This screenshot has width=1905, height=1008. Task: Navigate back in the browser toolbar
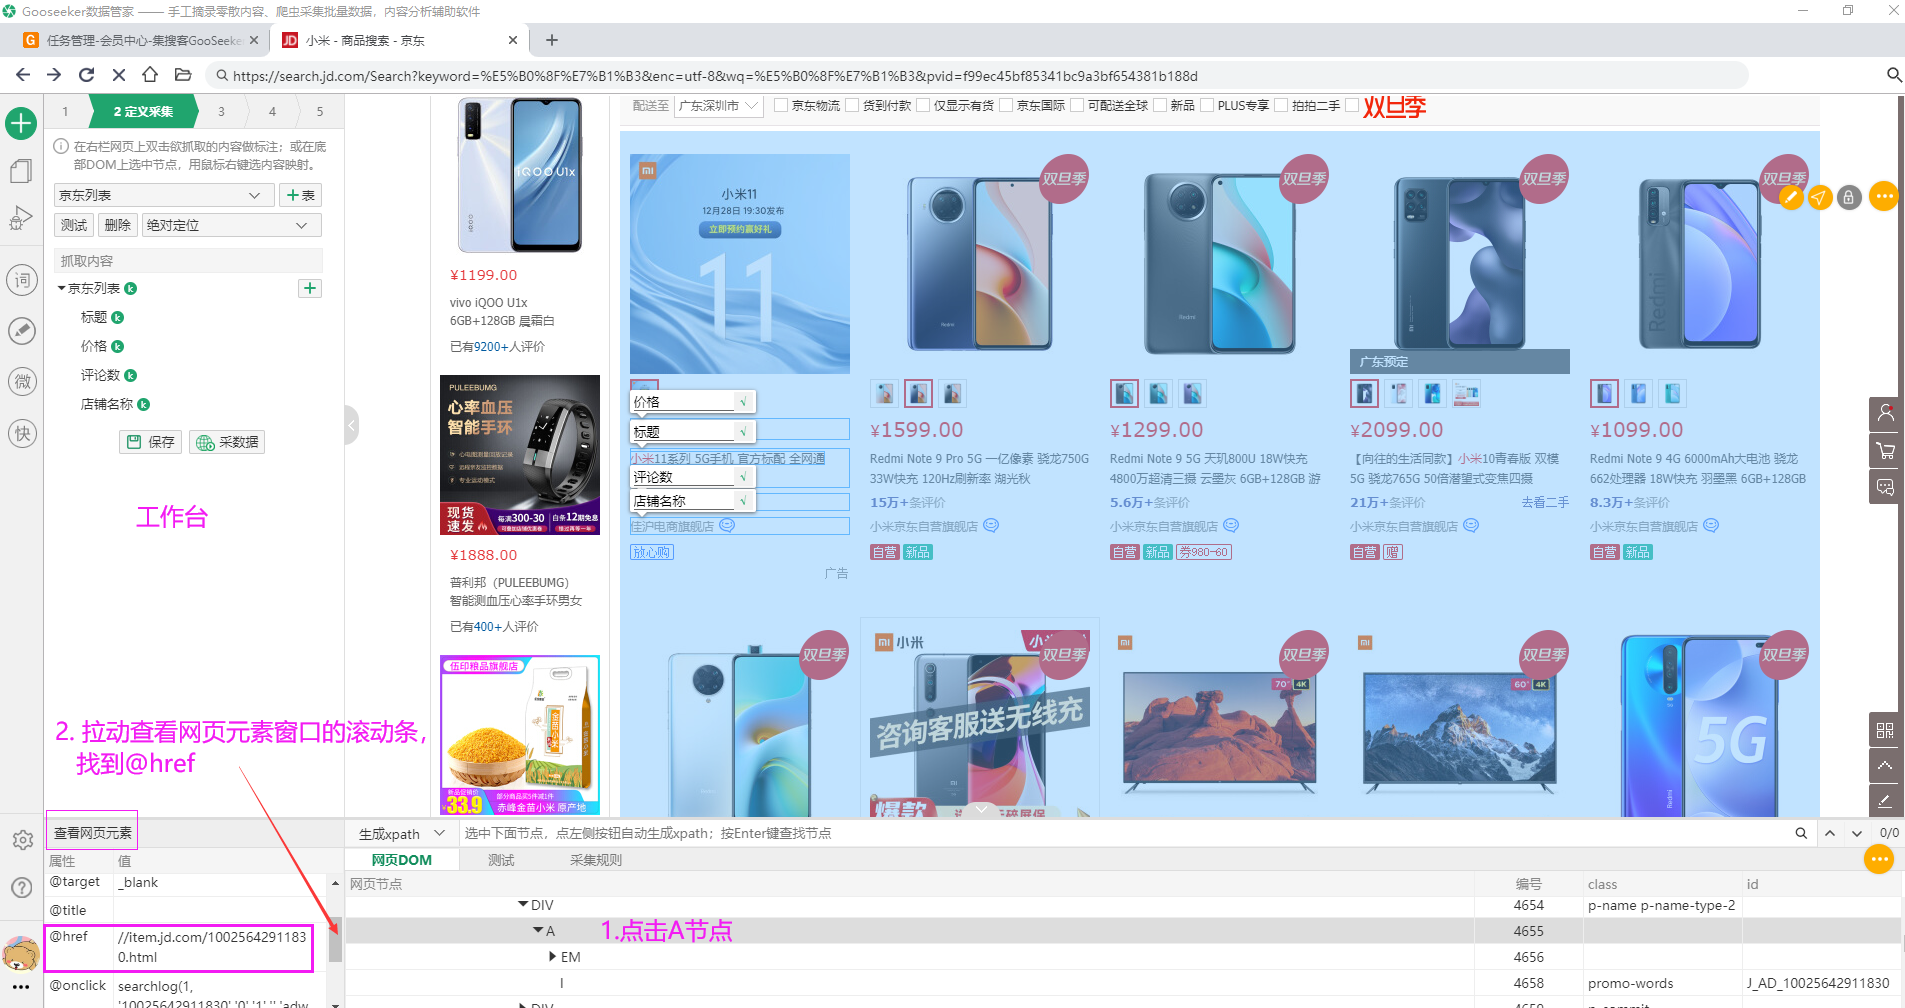[x=23, y=75]
